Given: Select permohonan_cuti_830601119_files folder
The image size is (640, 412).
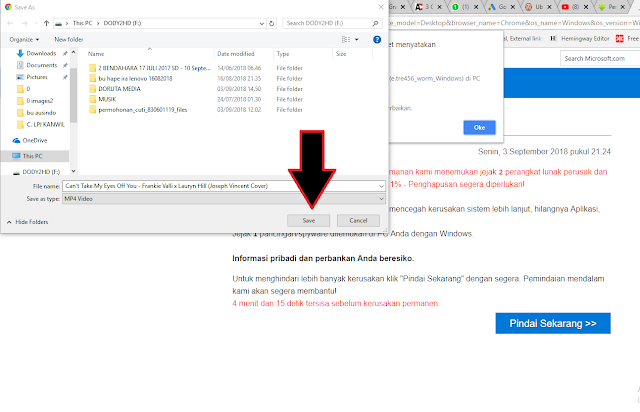Looking at the screenshot, I should (x=138, y=110).
